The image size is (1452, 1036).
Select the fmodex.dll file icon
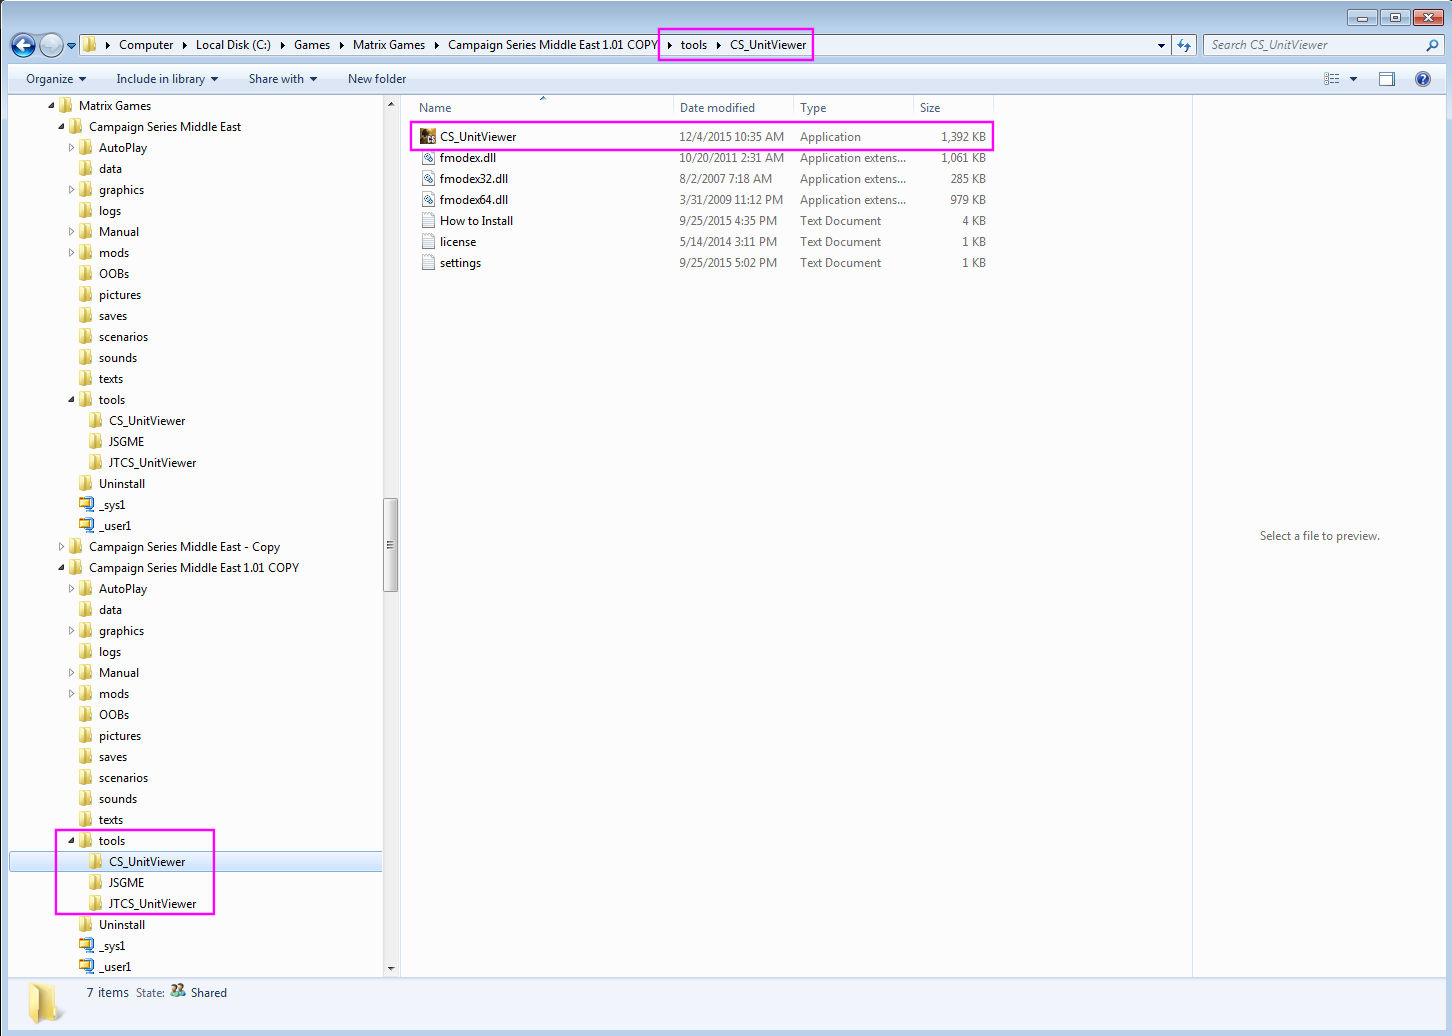tap(428, 158)
